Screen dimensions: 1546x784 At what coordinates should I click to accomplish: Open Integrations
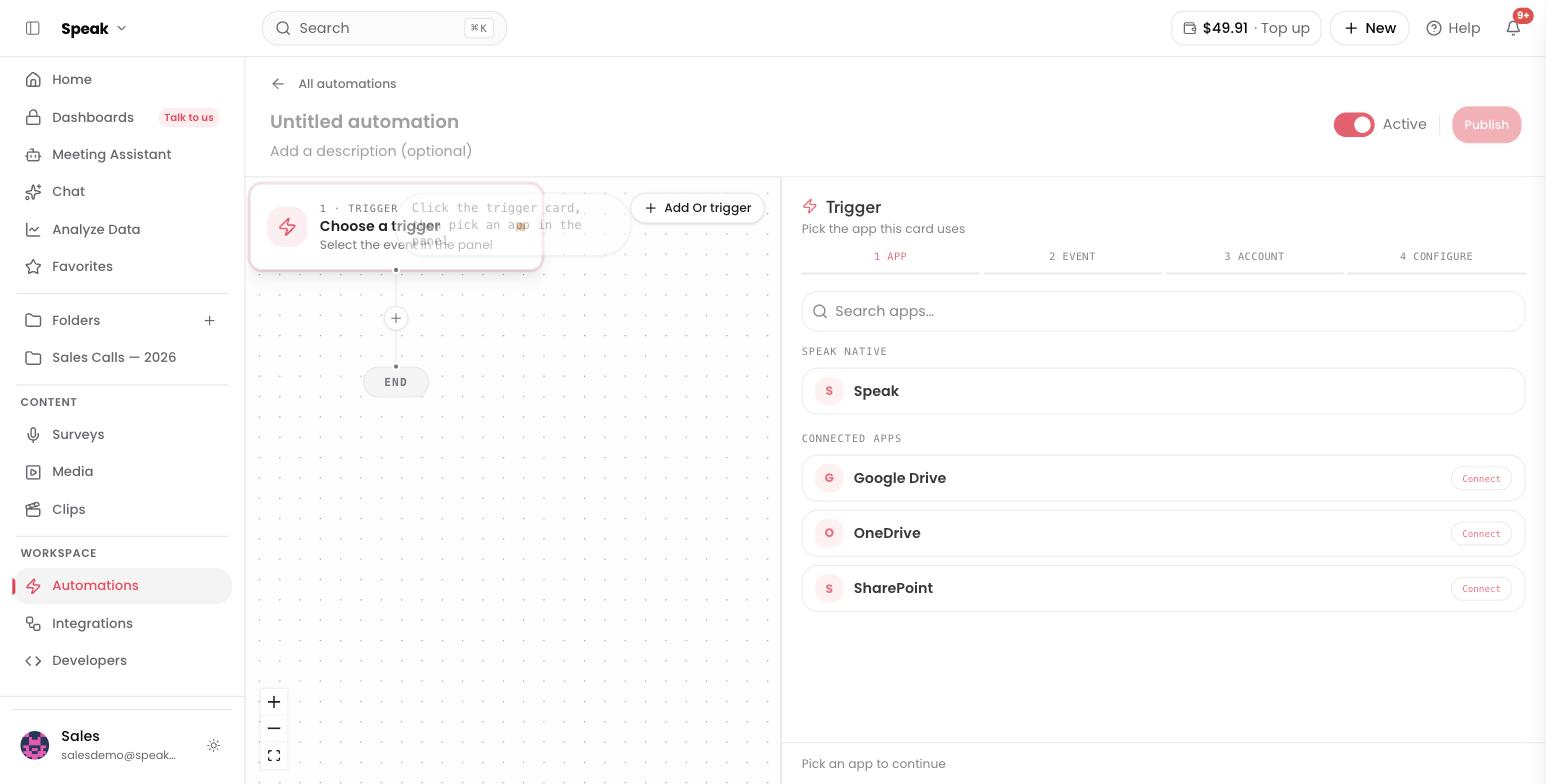(x=122, y=623)
